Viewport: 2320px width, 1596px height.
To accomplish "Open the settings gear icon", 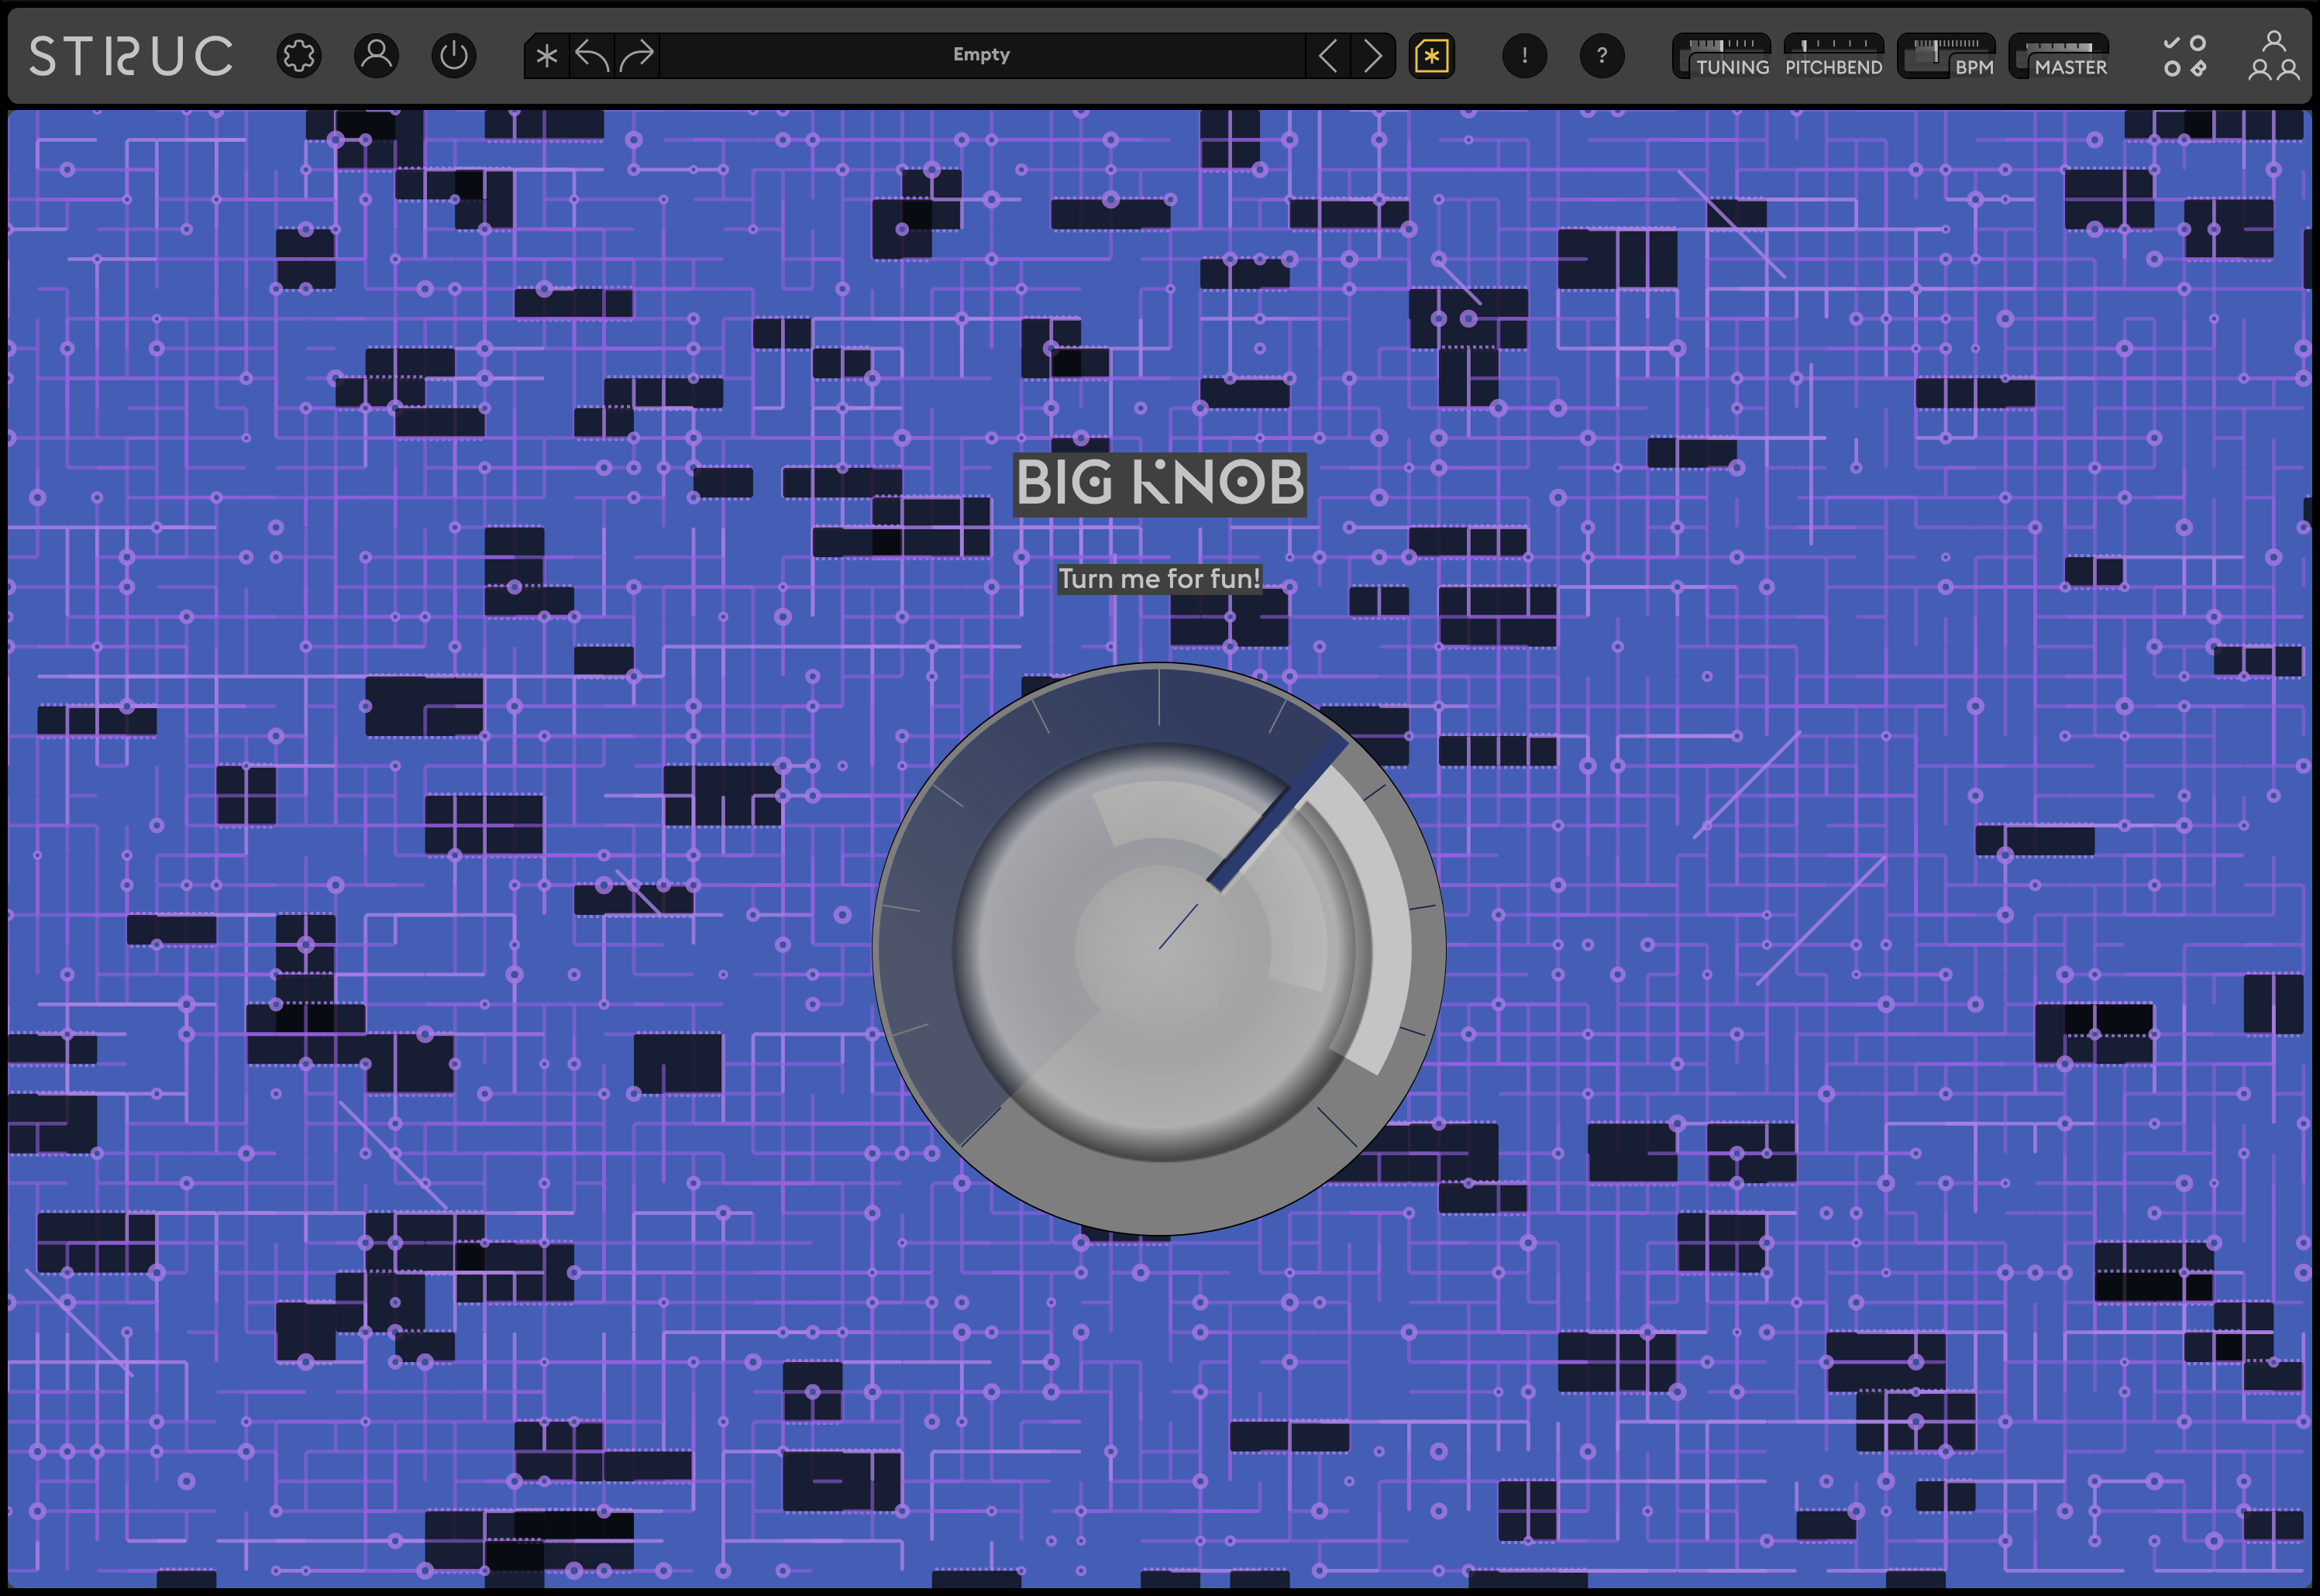I will [299, 56].
